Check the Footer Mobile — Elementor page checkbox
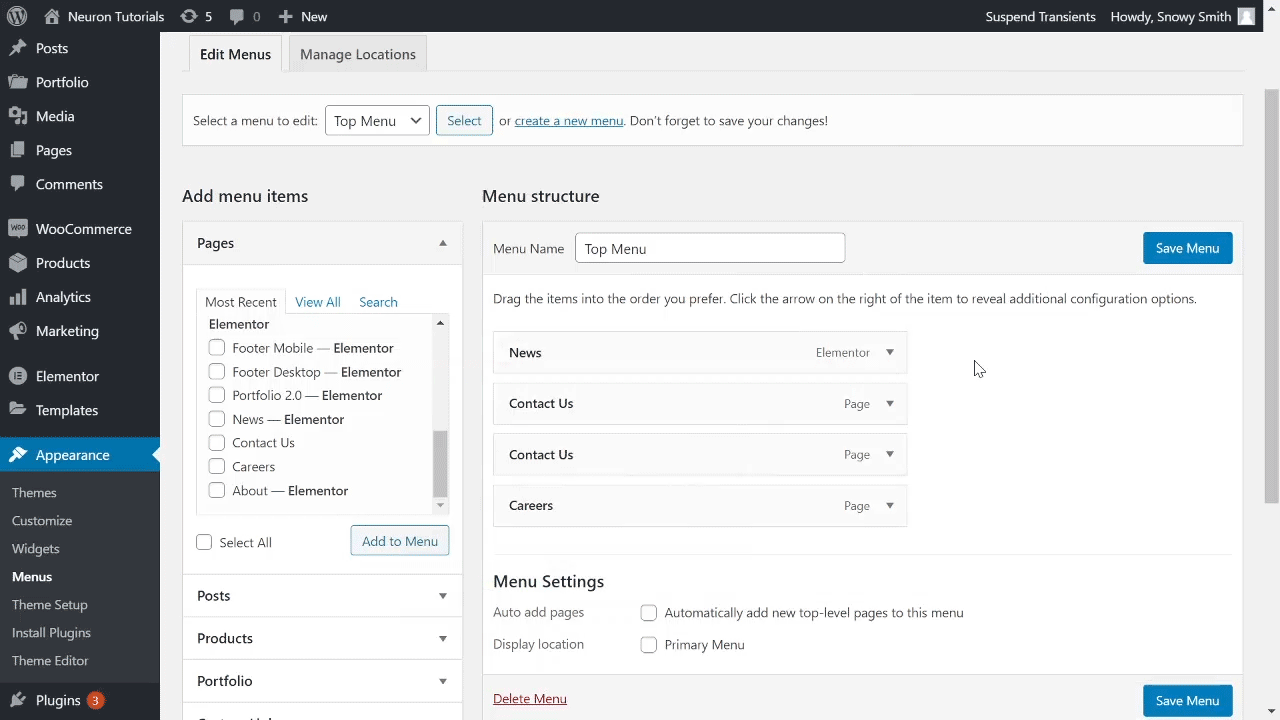The image size is (1280, 720). point(217,348)
